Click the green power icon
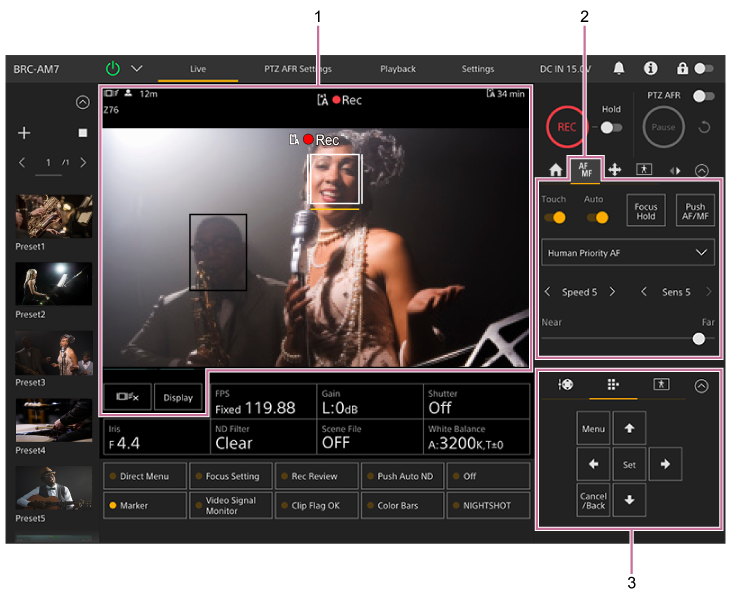Screen dimensions: 730x600 coord(113,69)
